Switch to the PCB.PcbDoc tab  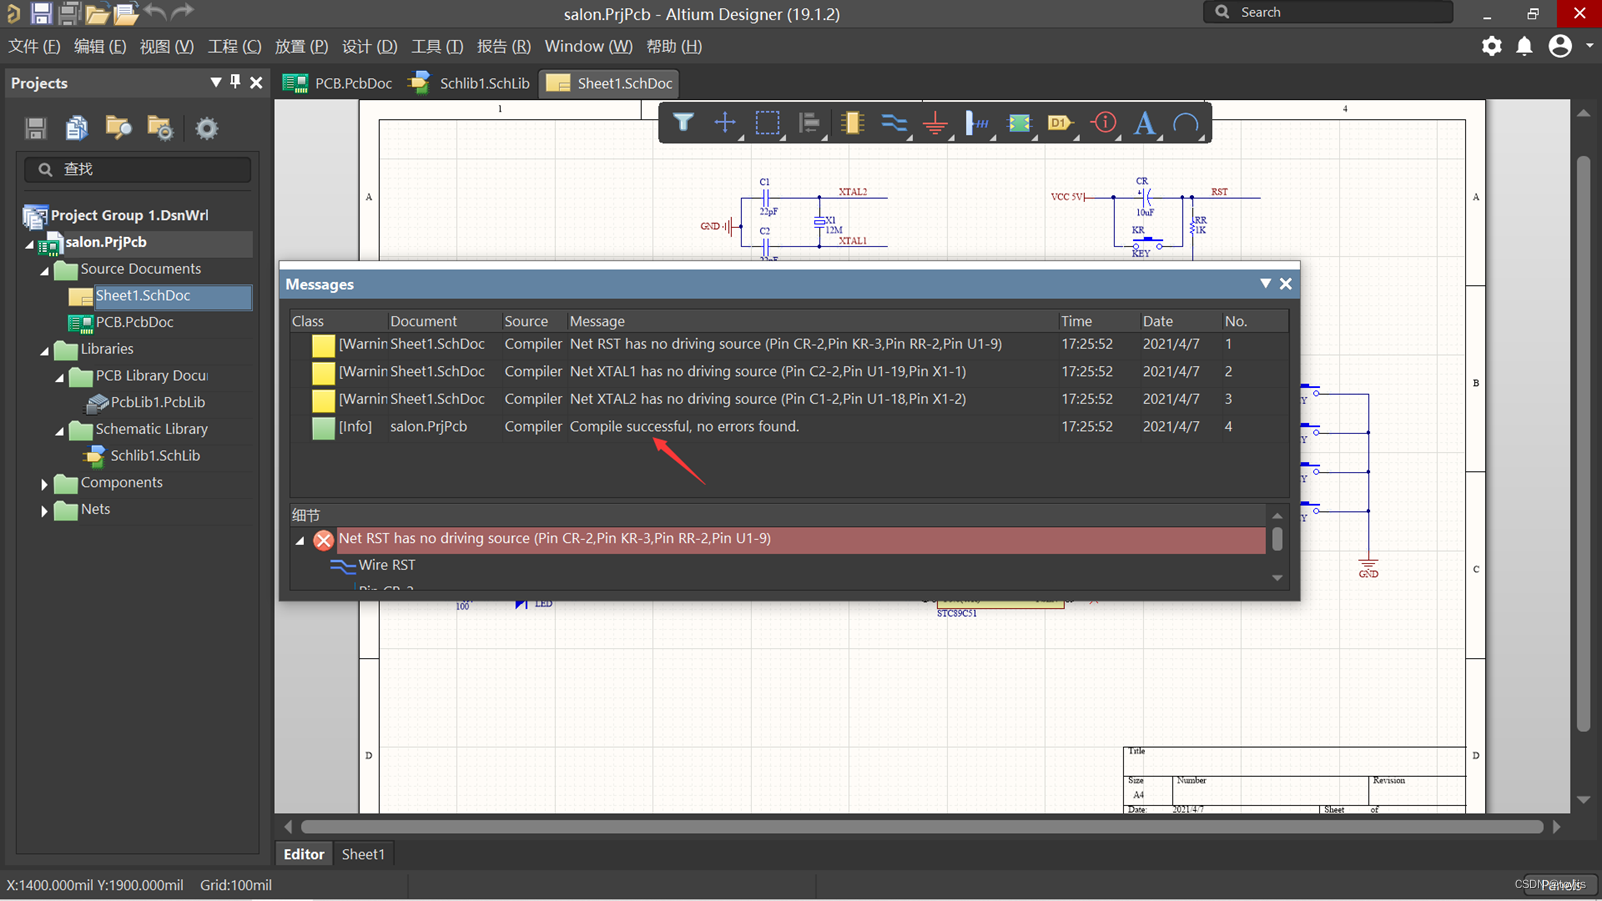(338, 83)
